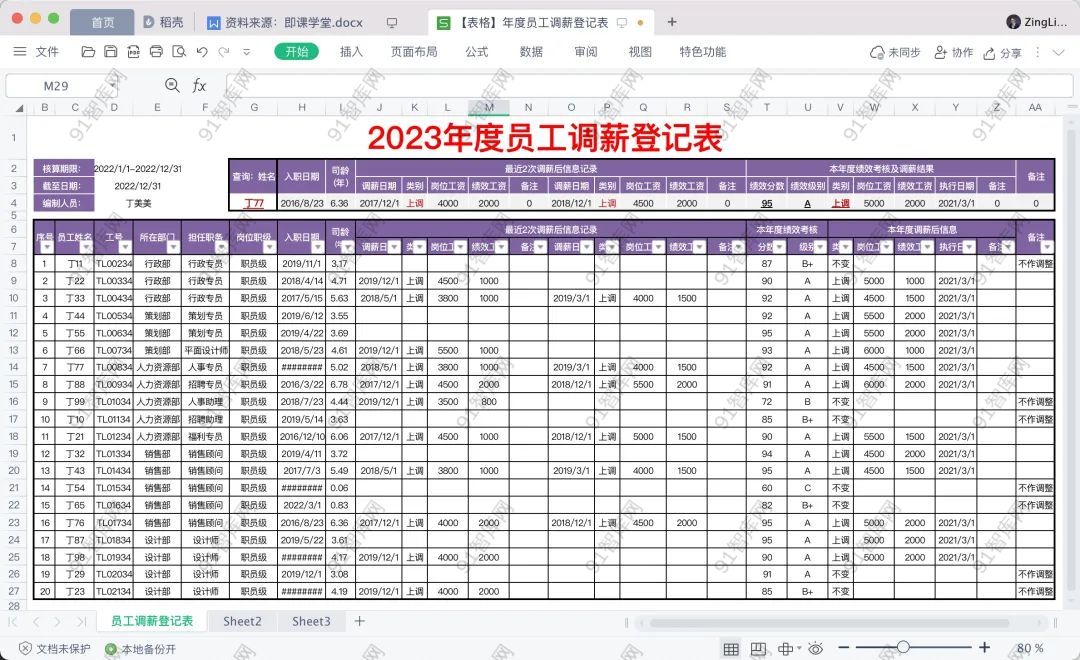This screenshot has width=1080, height=660.
Task: Click the zoom magnifier icon beside name box
Action: (172, 86)
